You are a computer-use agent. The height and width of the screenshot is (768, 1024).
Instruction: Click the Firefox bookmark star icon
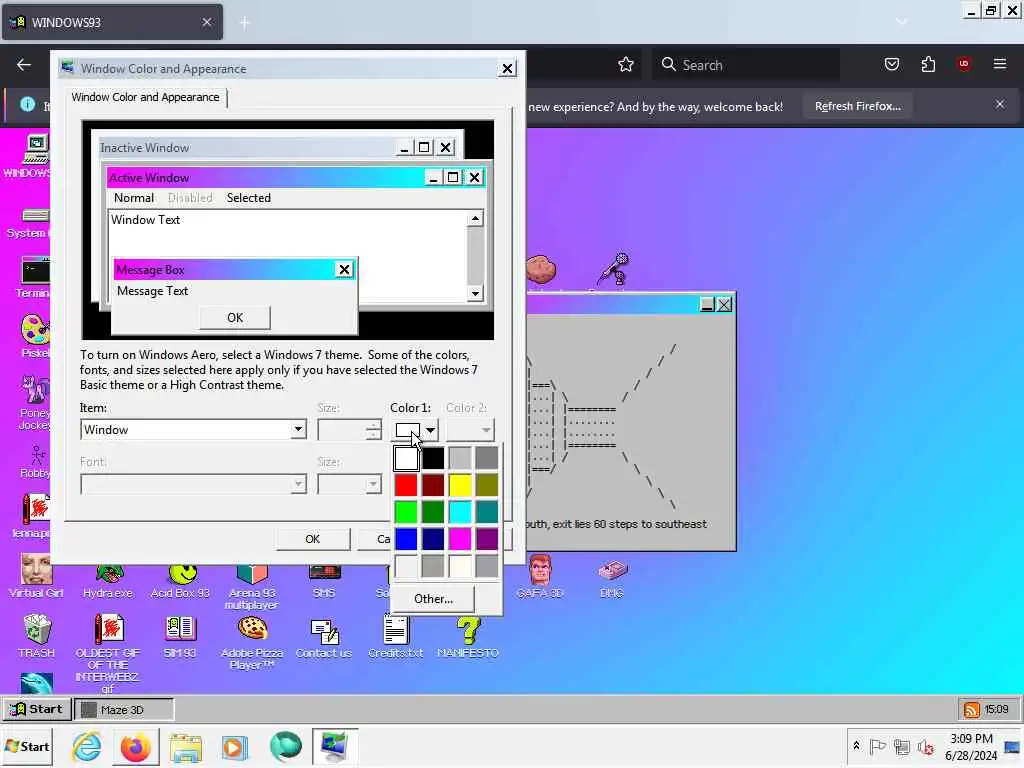click(626, 65)
